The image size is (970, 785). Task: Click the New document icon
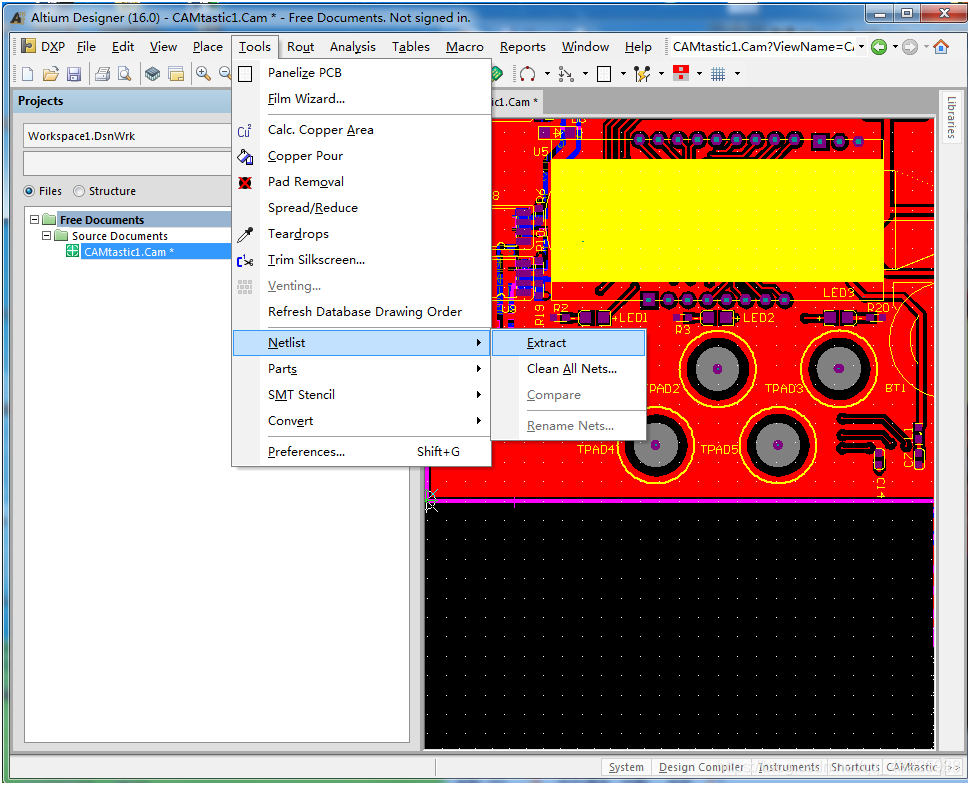click(28, 74)
